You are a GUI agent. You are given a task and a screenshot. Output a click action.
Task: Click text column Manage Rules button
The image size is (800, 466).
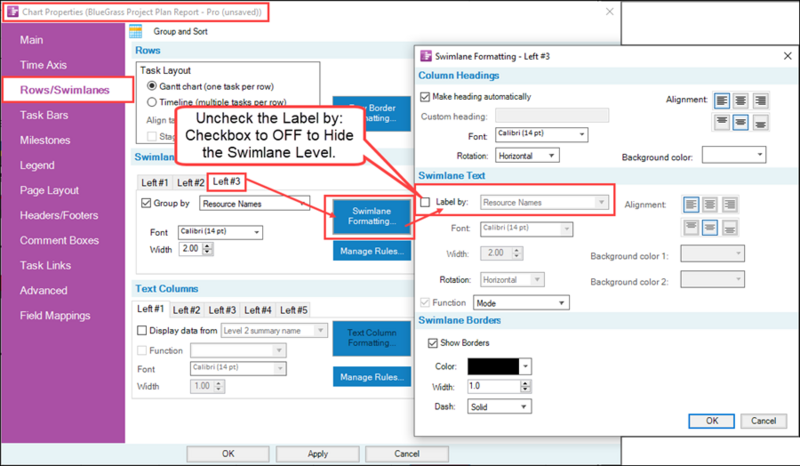pos(372,377)
